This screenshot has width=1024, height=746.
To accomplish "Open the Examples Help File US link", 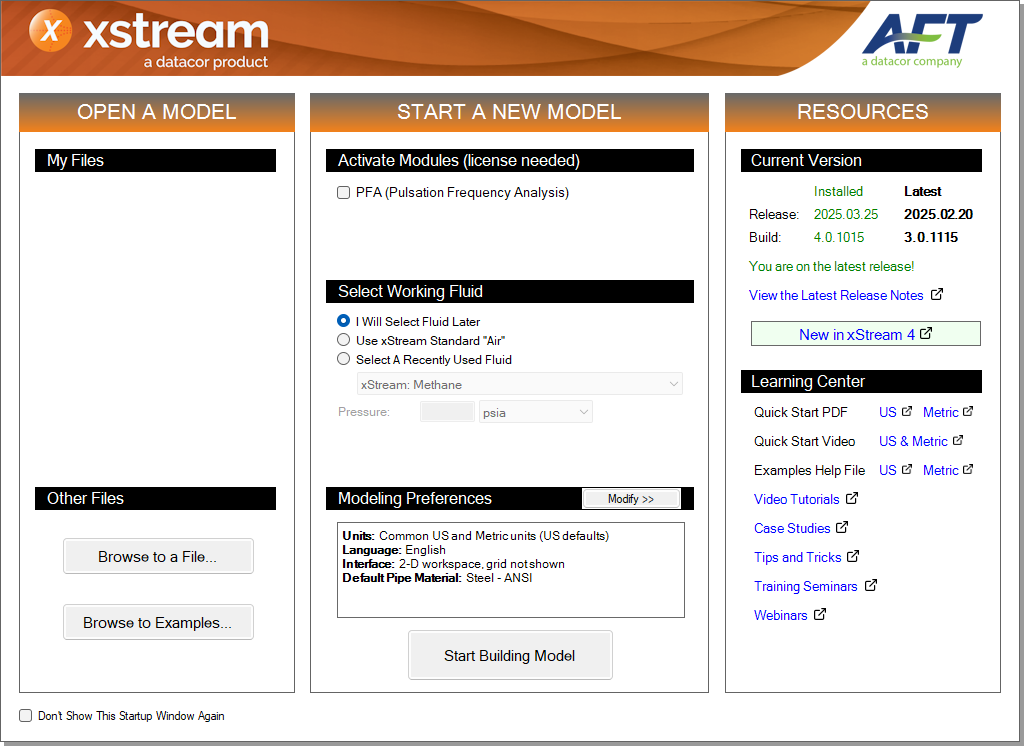I will pyautogui.click(x=888, y=470).
